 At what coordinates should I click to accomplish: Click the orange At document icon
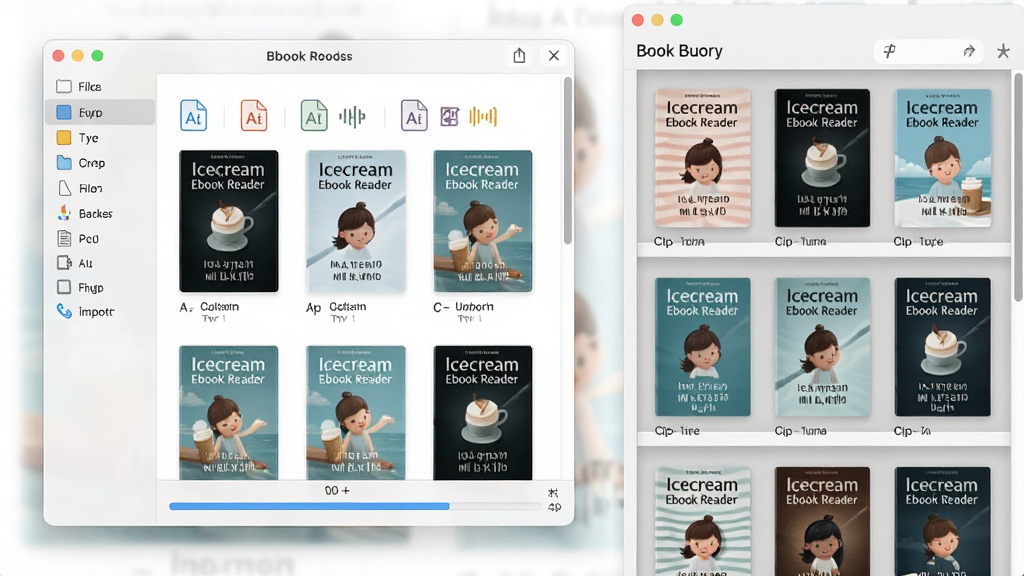coord(254,116)
